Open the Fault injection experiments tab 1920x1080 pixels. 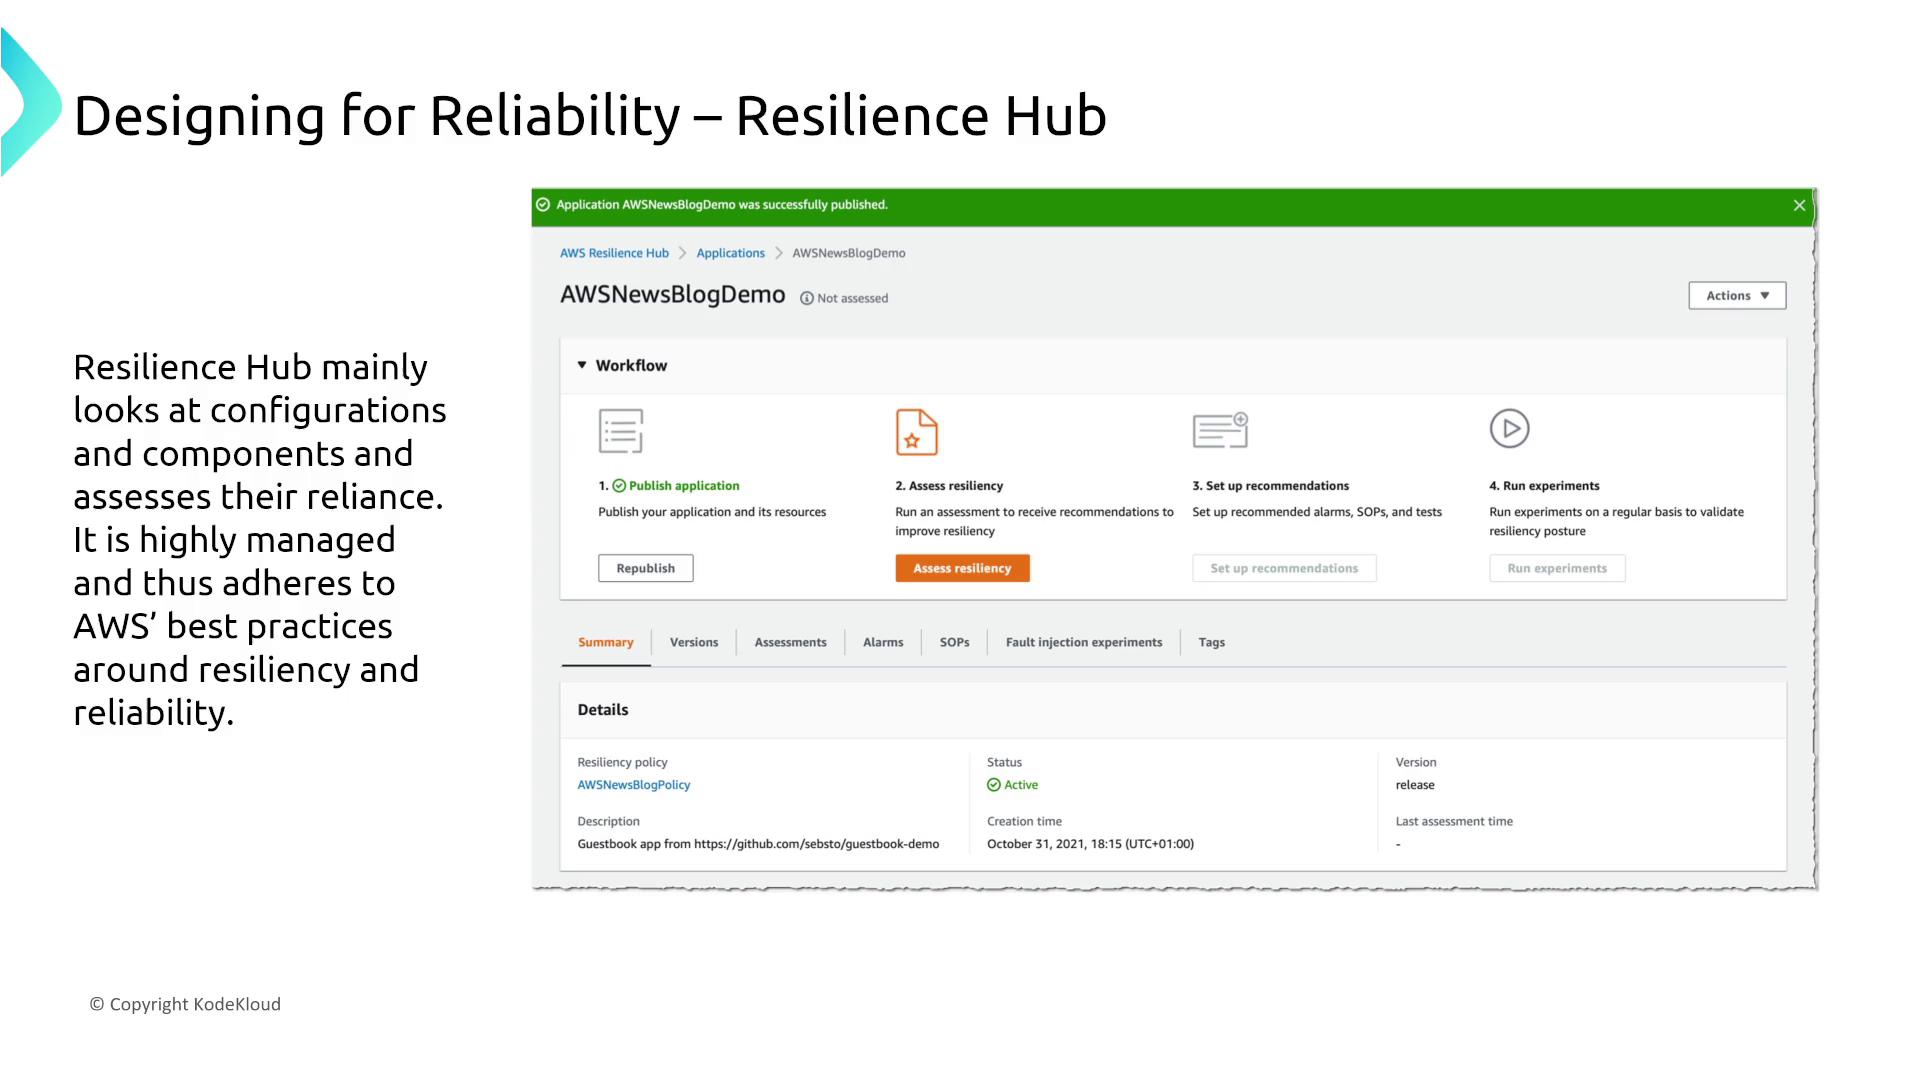[x=1083, y=642]
